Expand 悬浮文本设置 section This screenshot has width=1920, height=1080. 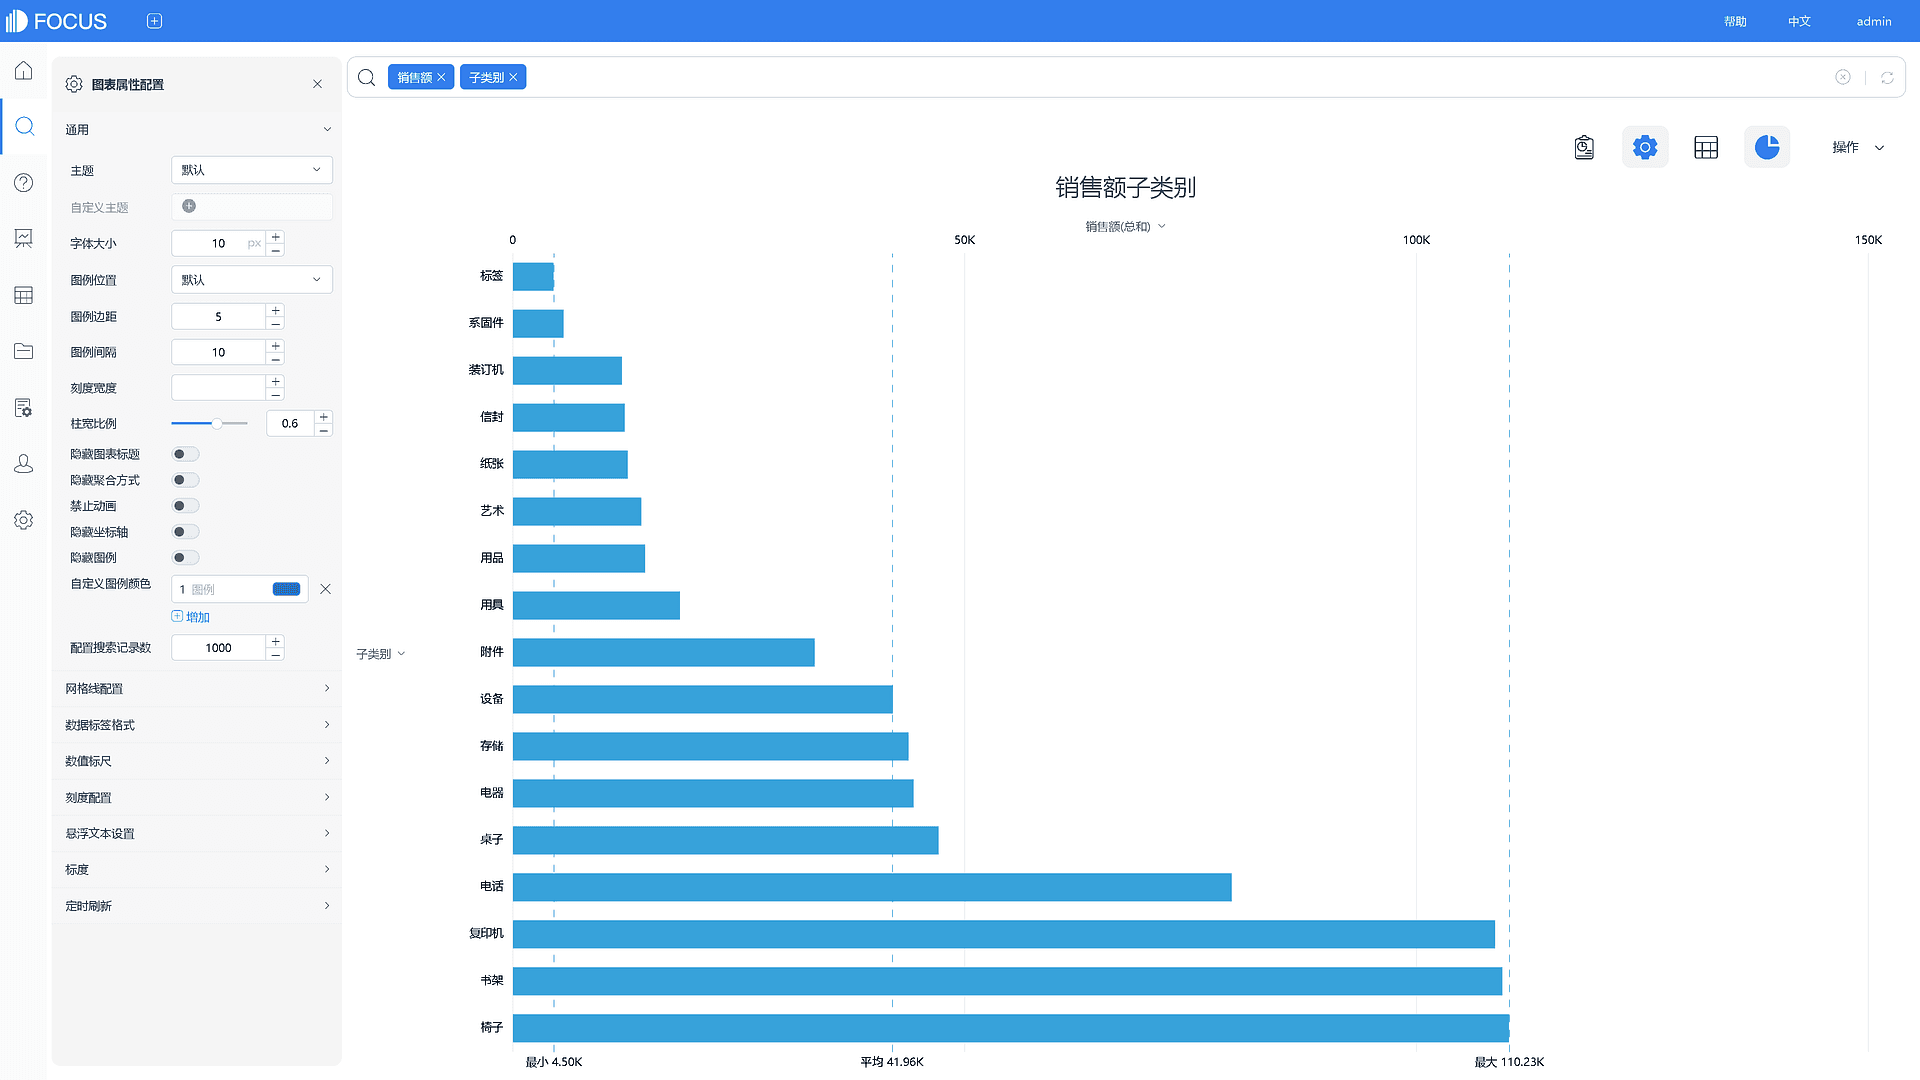tap(197, 833)
